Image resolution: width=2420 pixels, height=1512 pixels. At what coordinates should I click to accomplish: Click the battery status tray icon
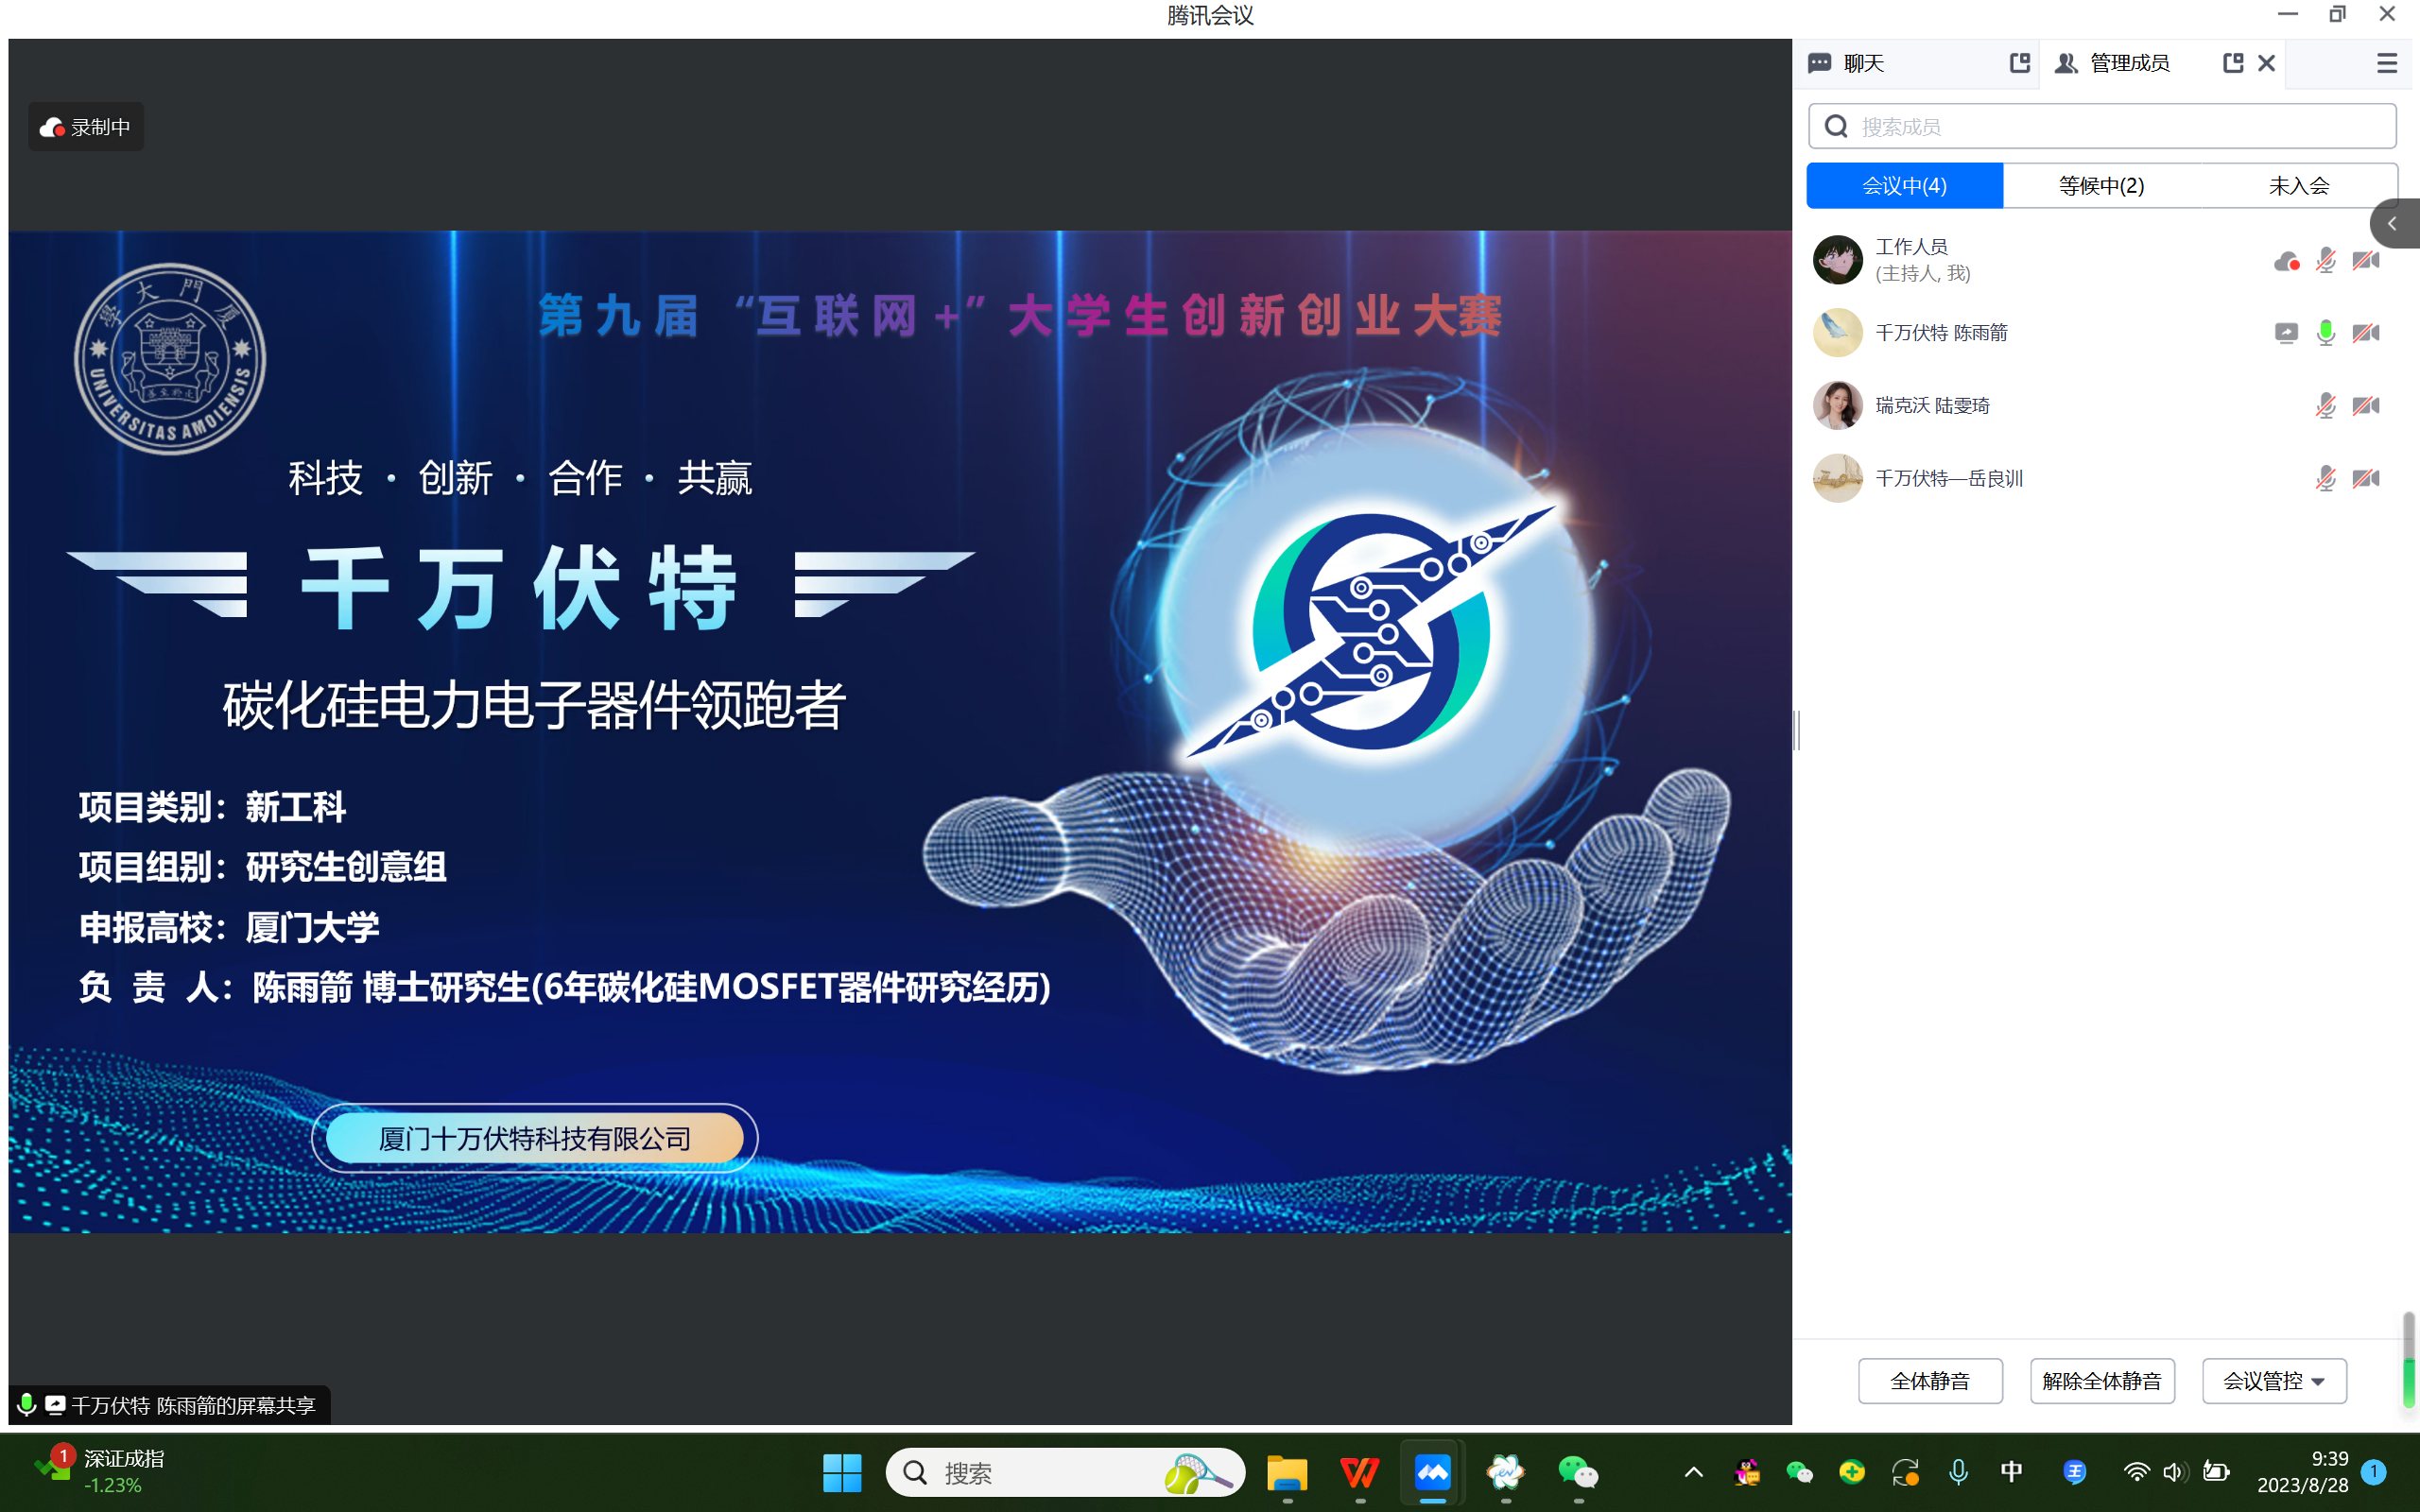(2216, 1472)
